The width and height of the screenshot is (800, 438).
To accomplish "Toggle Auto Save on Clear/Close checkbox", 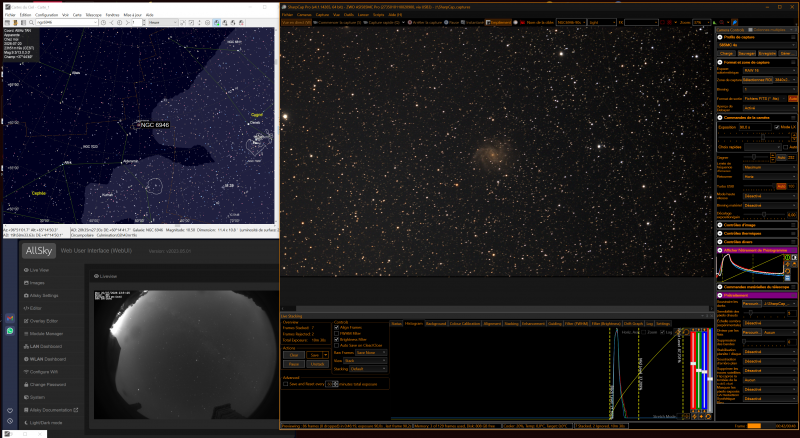I will [336, 346].
